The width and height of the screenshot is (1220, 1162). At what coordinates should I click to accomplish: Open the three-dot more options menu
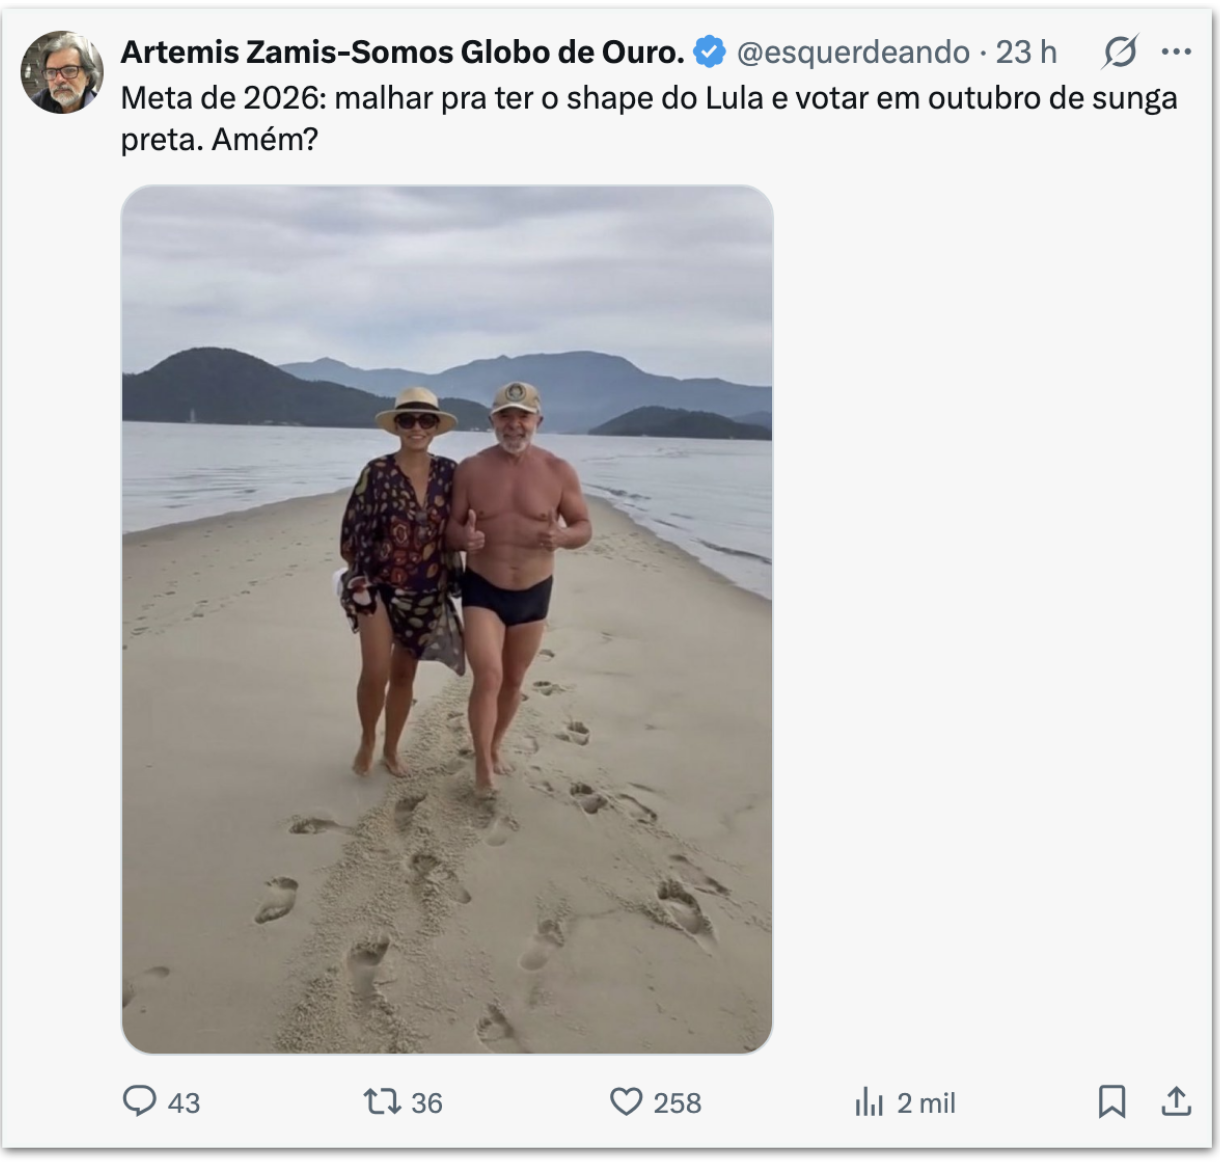pyautogui.click(x=1176, y=52)
